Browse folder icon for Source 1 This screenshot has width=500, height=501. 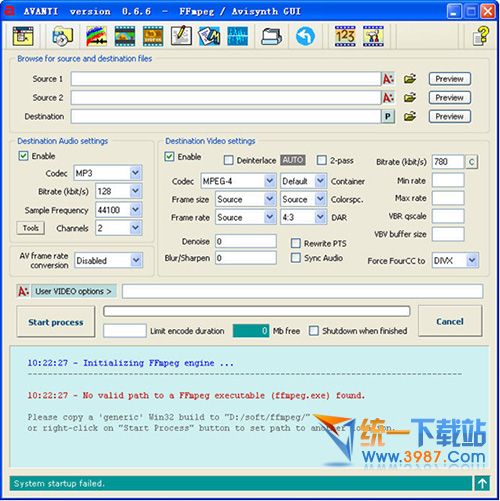(410, 79)
